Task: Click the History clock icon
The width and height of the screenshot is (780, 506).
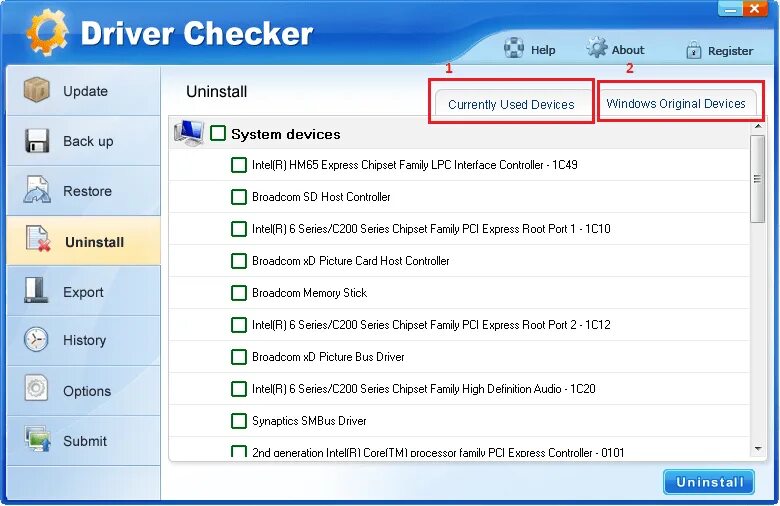Action: coord(36,339)
